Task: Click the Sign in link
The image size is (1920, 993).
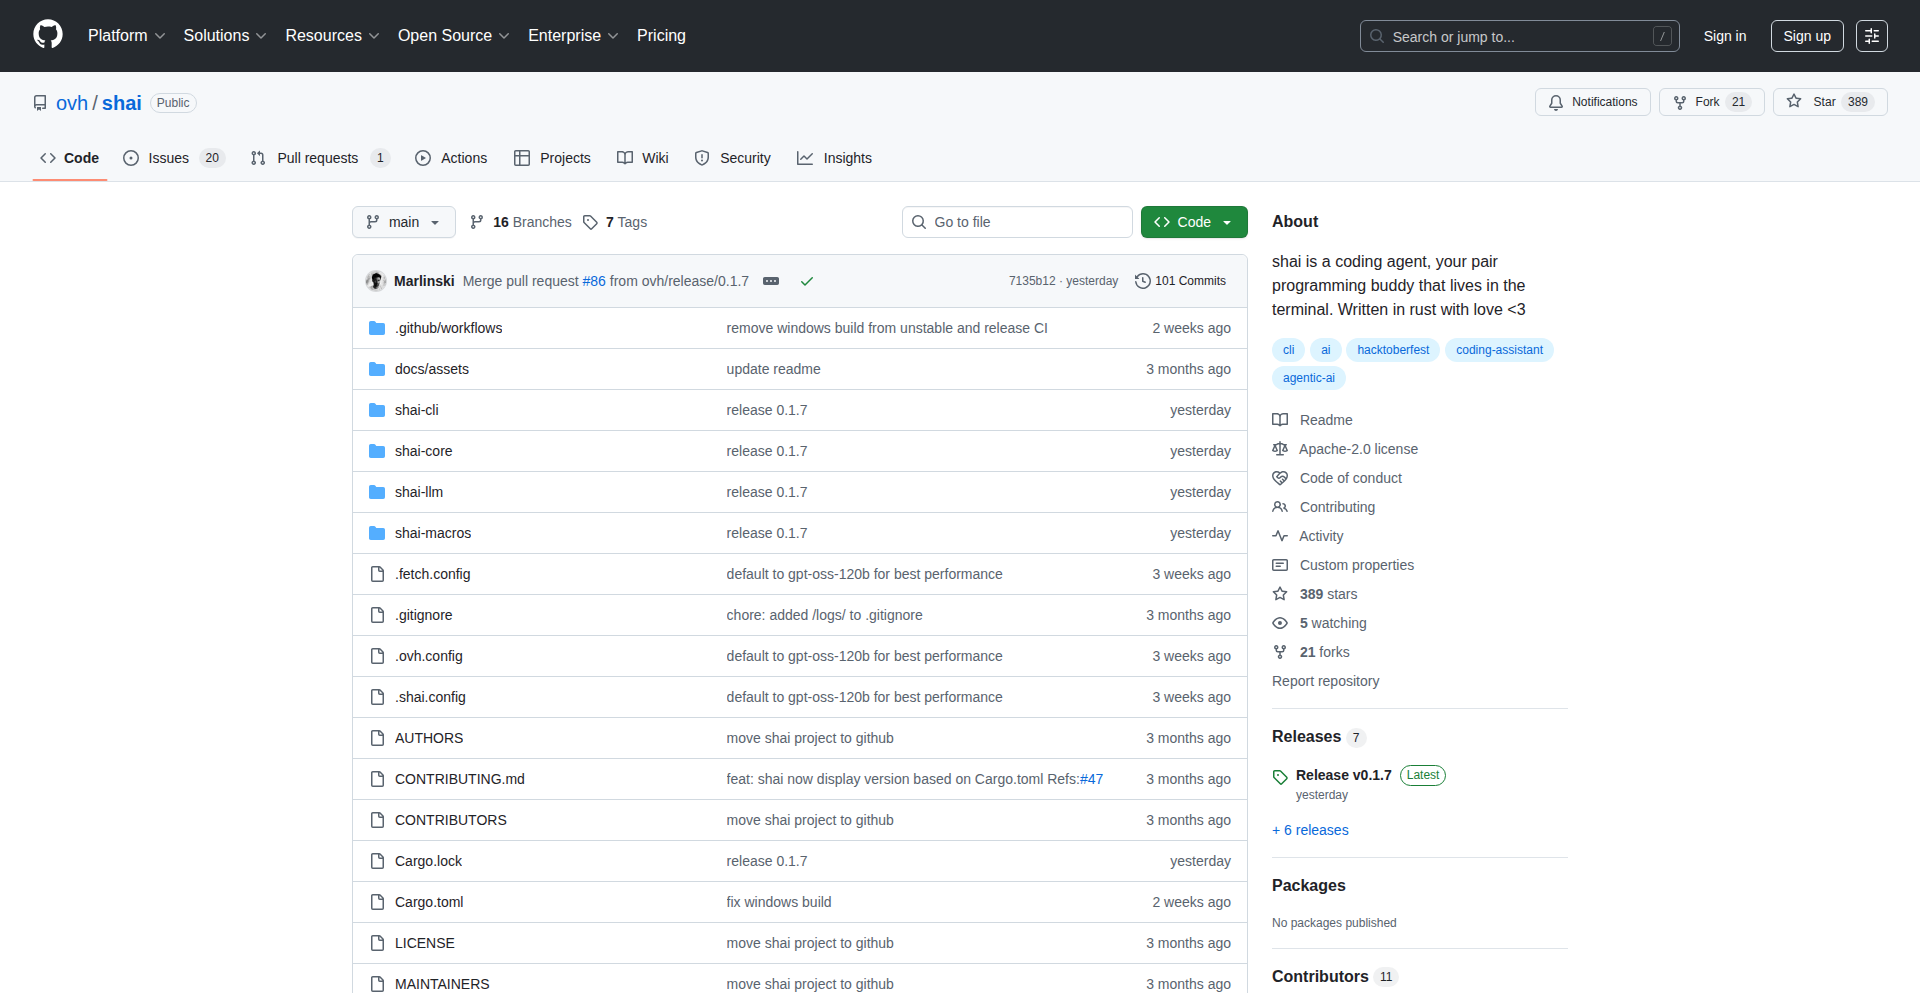Action: (1725, 36)
